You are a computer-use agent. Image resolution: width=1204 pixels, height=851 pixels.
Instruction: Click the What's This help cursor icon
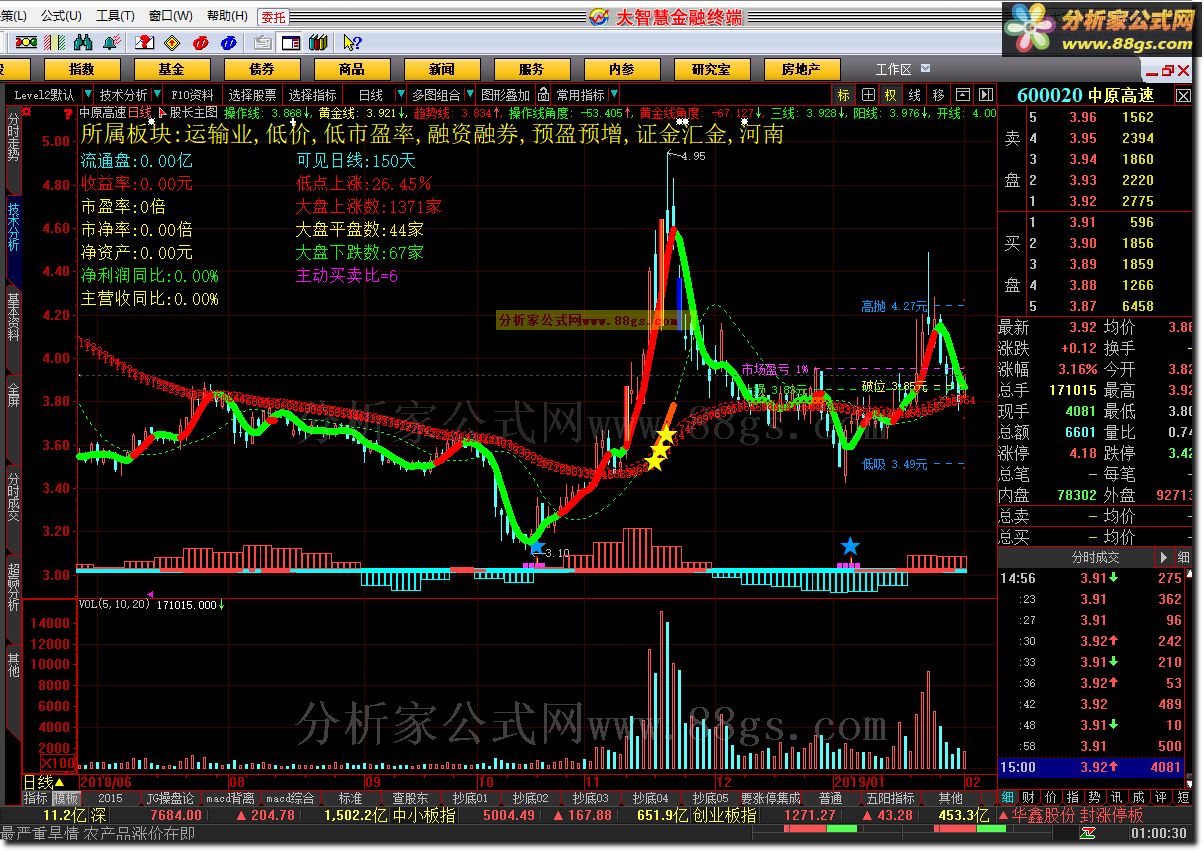pos(352,42)
